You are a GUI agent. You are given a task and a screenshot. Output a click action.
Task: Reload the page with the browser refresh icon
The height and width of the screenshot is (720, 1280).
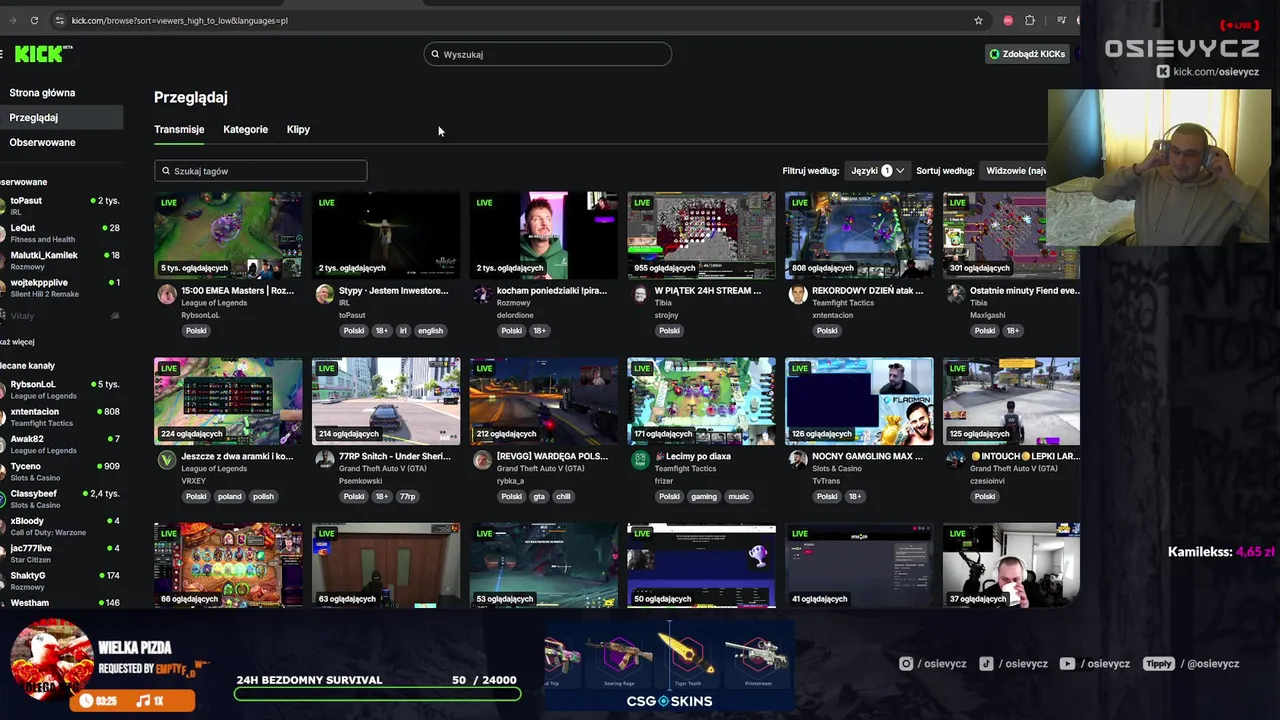coord(34,20)
